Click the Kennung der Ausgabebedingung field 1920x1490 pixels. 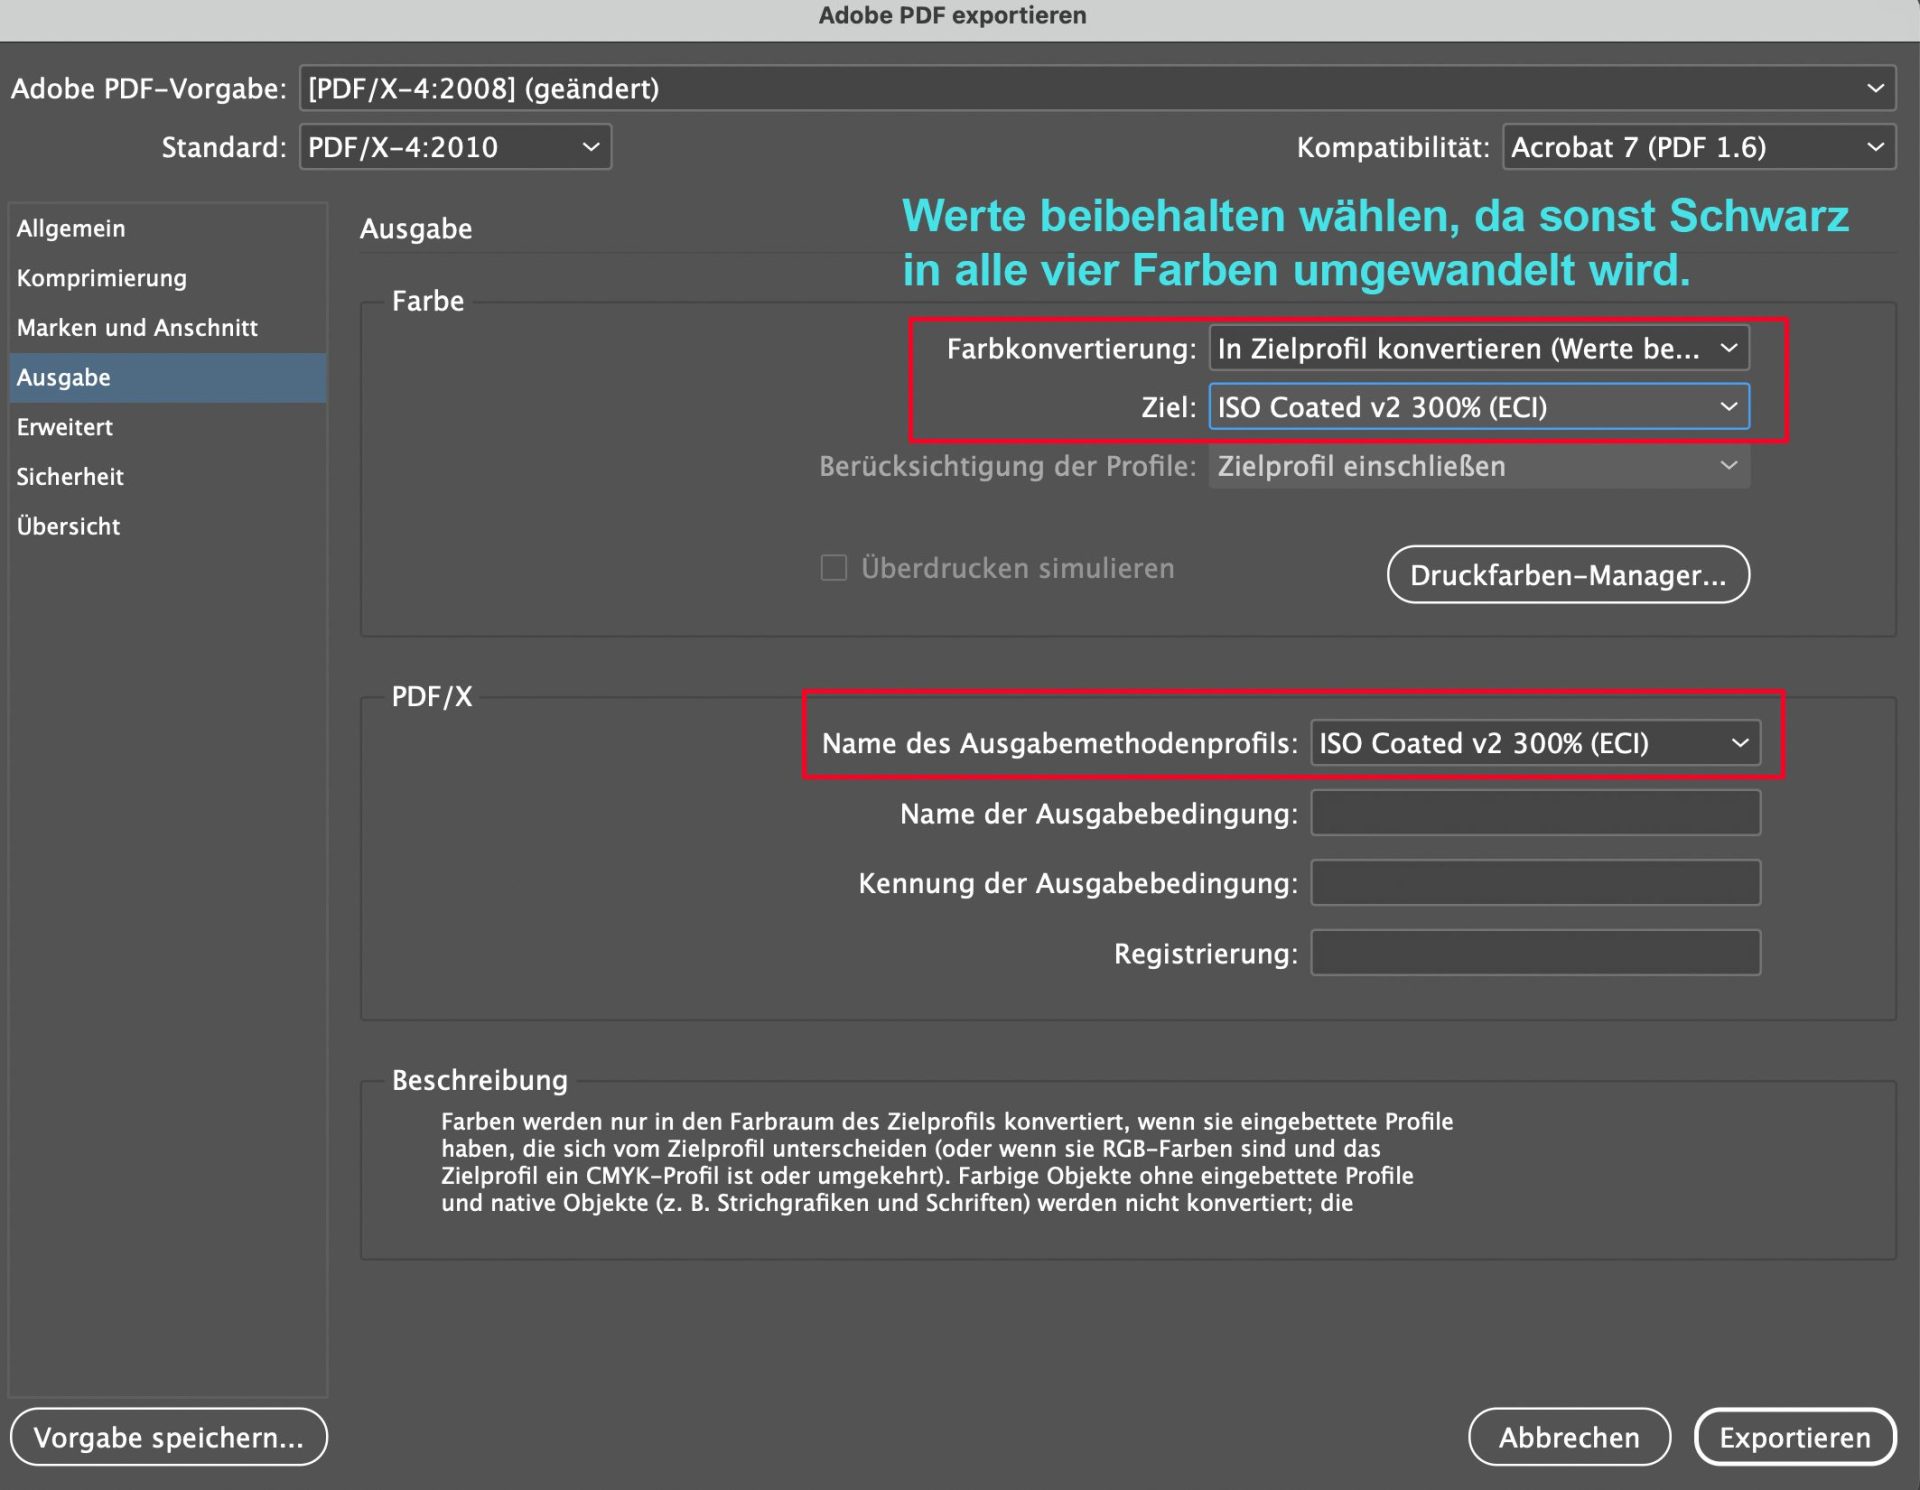coord(1535,883)
